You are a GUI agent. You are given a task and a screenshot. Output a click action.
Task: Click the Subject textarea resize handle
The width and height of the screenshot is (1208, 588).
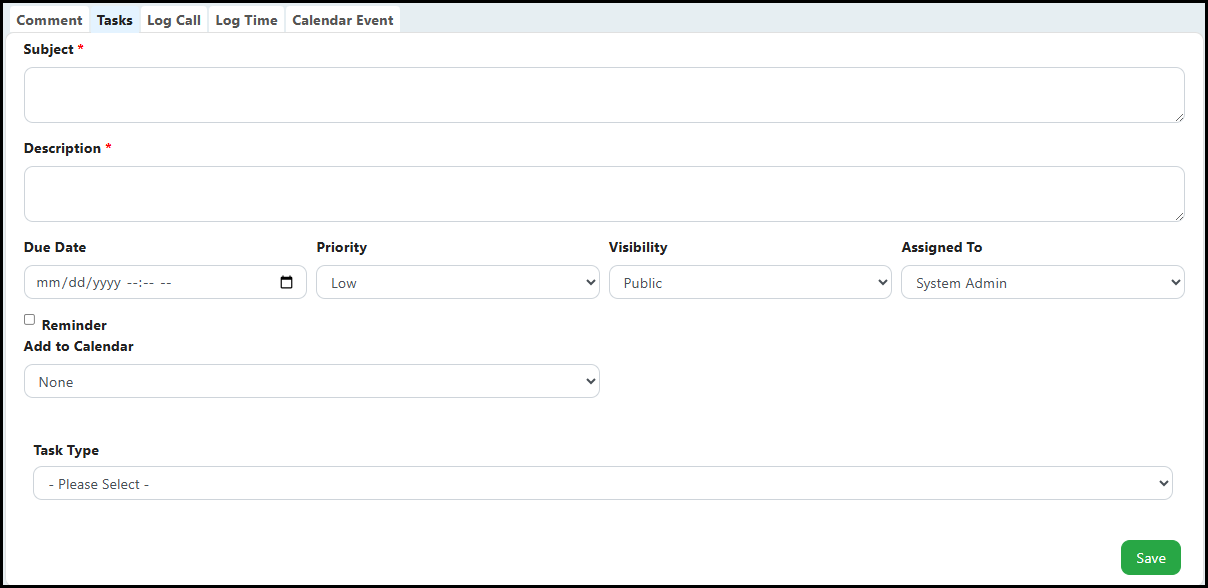1179,117
